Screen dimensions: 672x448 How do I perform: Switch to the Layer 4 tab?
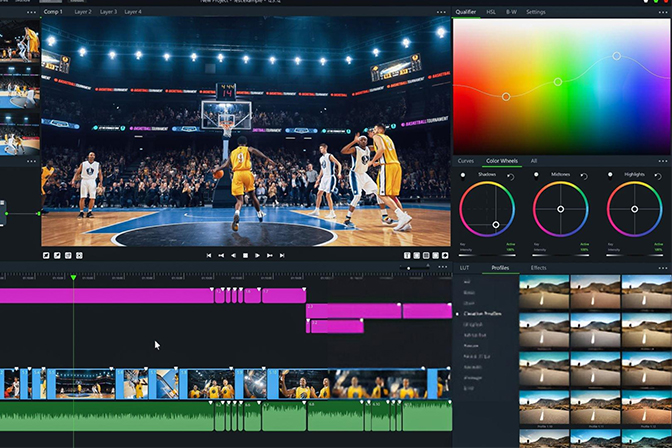pyautogui.click(x=133, y=12)
